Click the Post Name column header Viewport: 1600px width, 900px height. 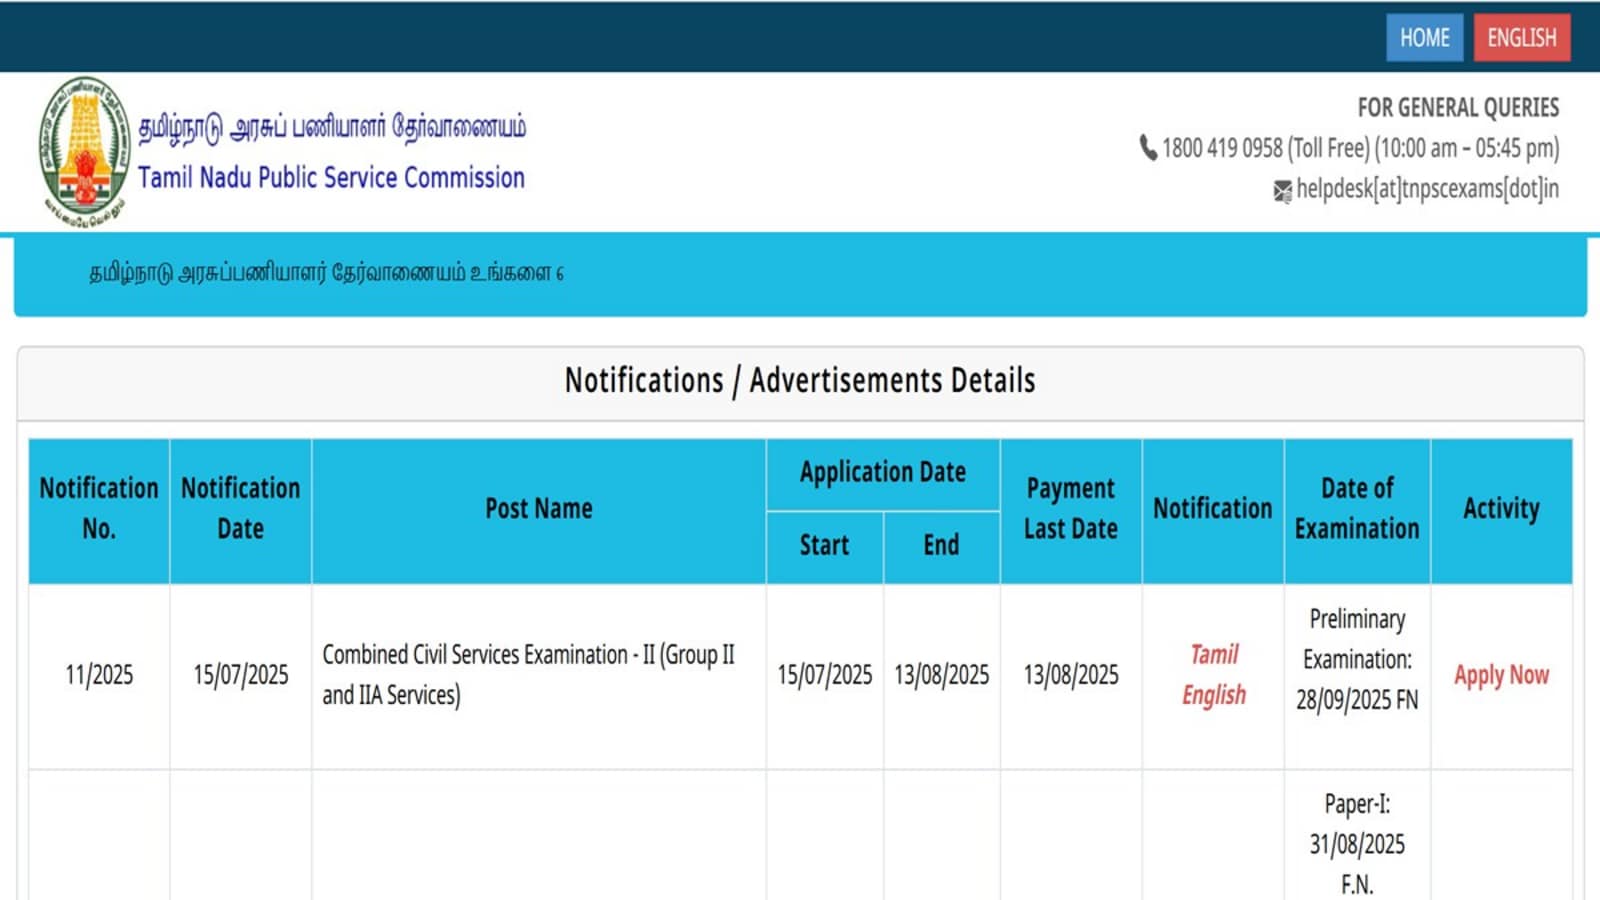(538, 509)
